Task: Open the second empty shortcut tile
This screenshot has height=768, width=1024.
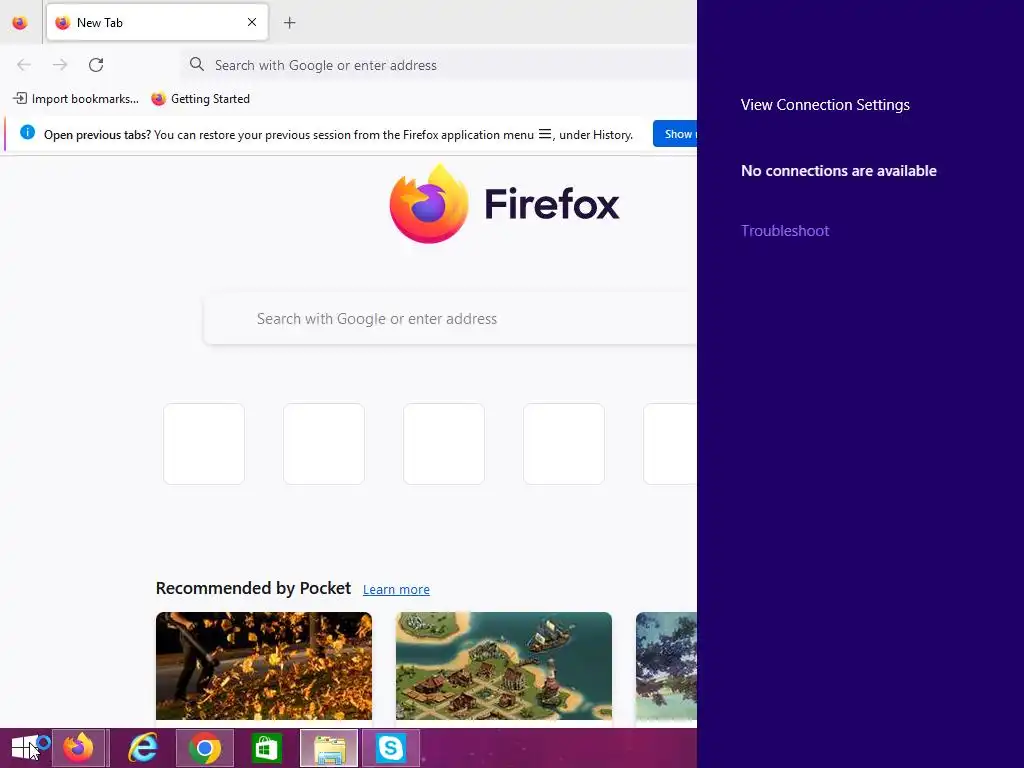Action: (324, 444)
